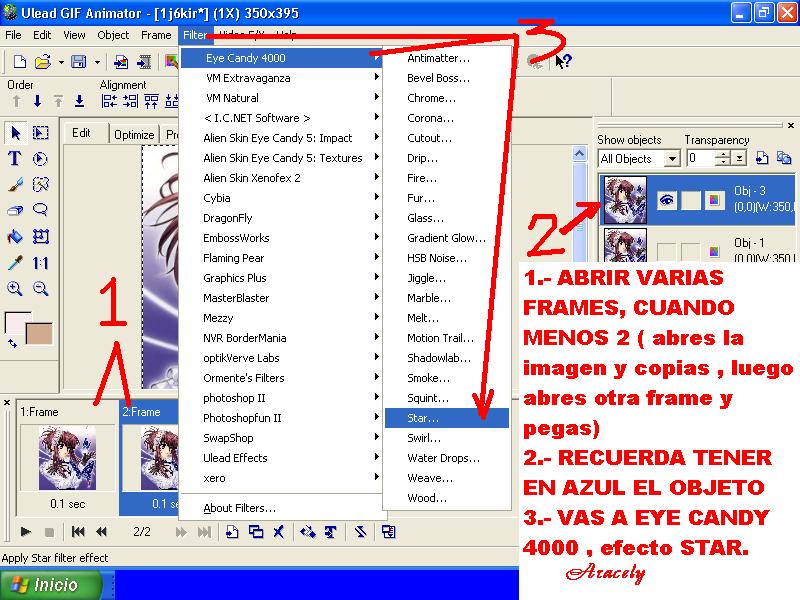
Task: Swap foreground and background colors
Action: 12,344
